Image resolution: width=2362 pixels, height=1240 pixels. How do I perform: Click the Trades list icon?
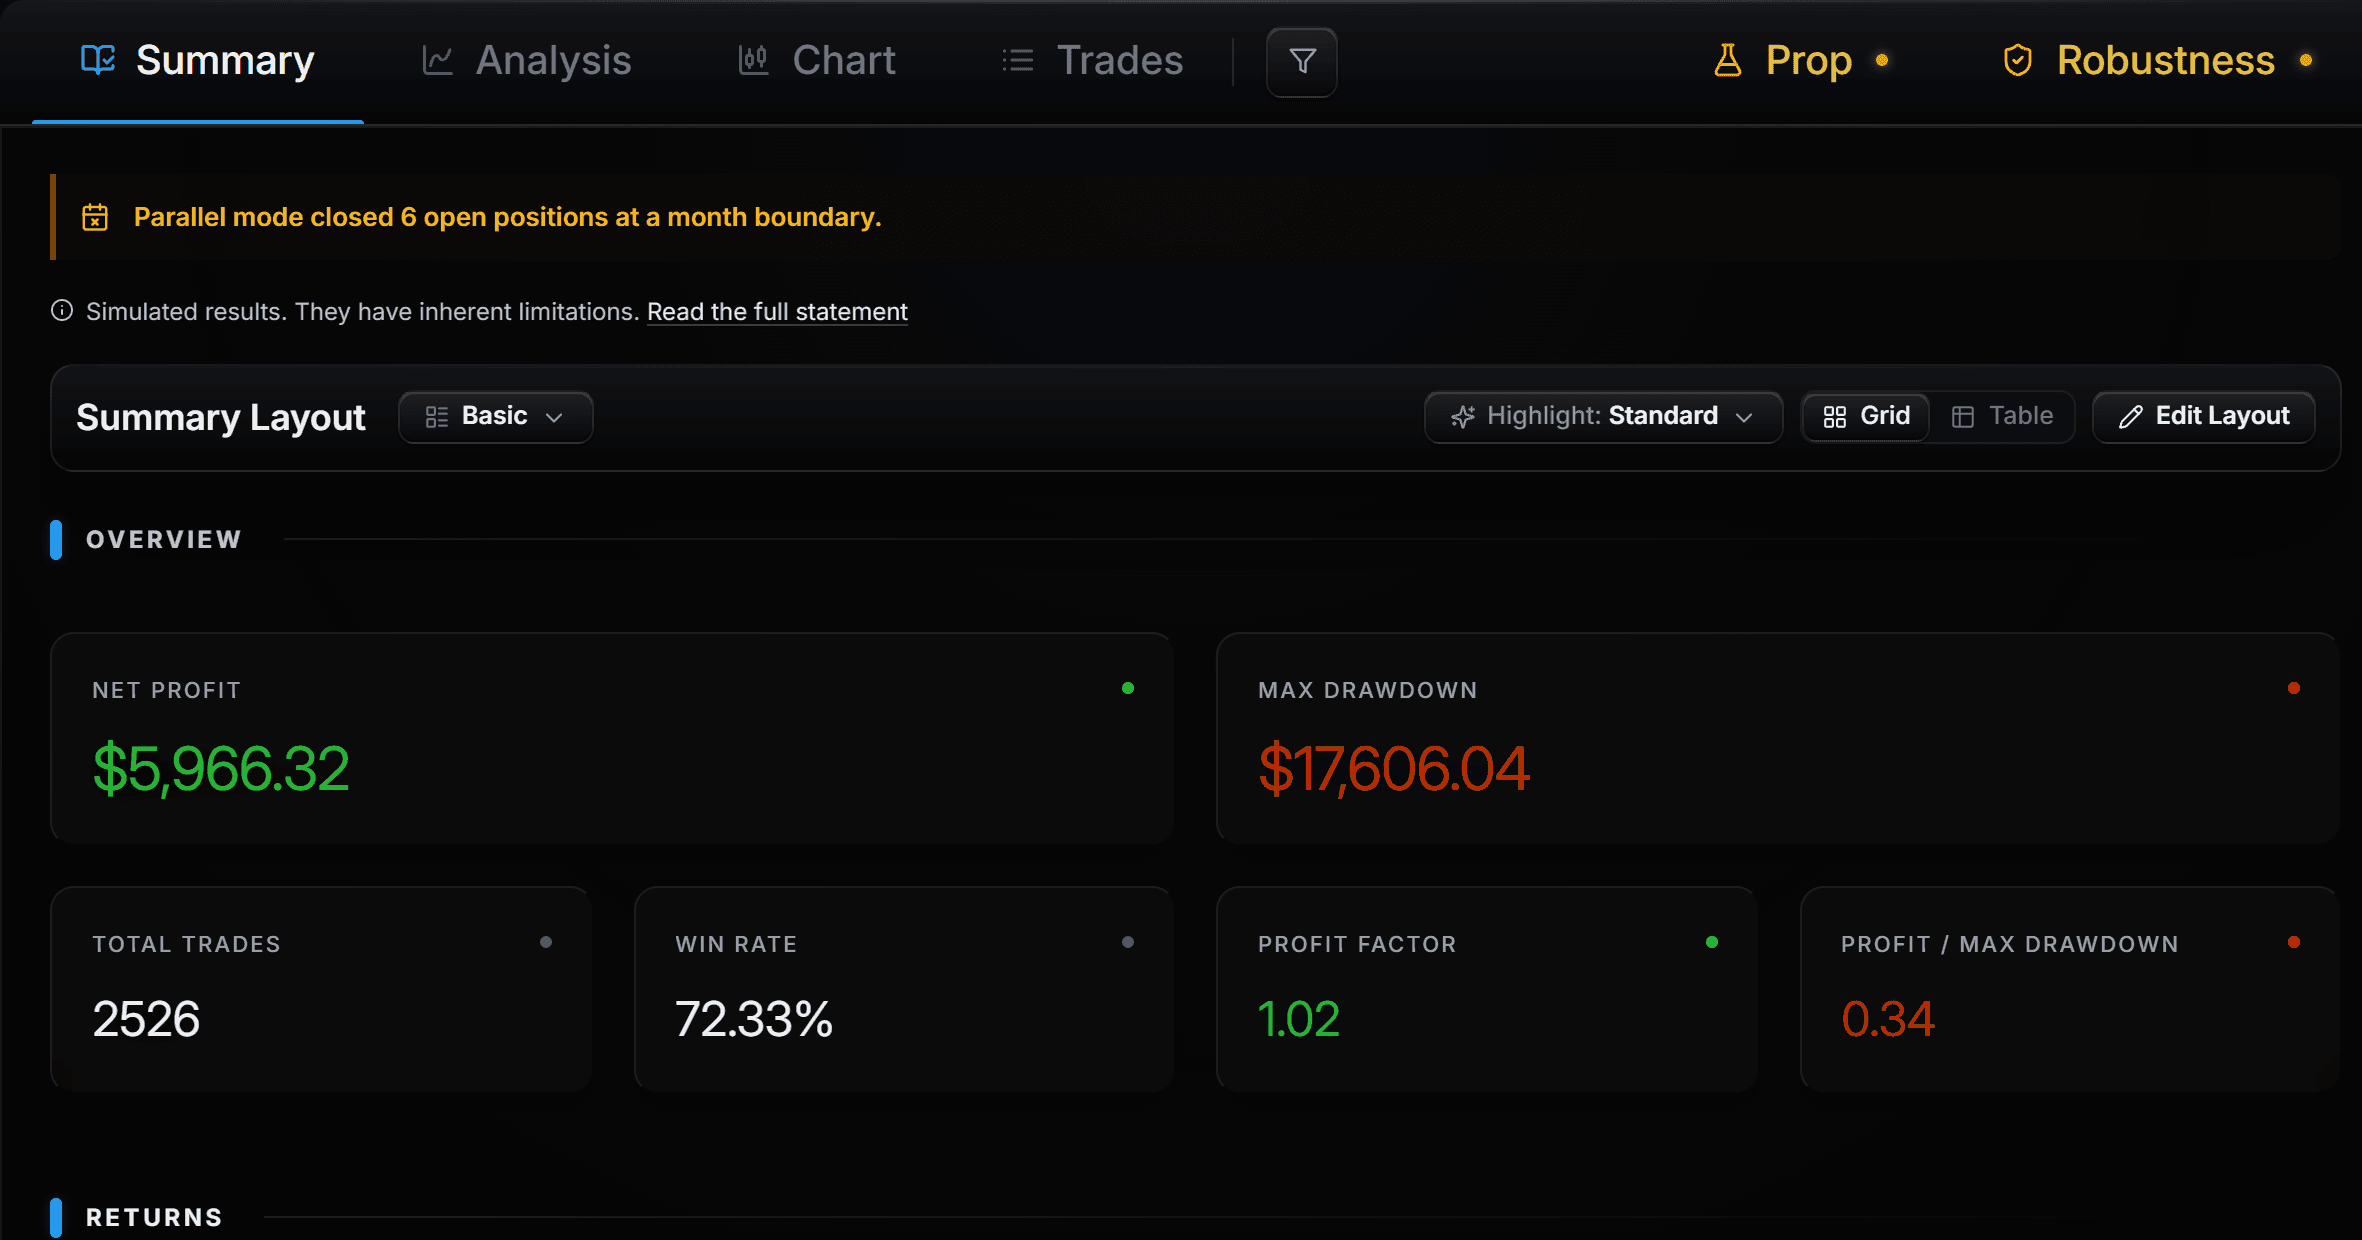(x=1018, y=61)
